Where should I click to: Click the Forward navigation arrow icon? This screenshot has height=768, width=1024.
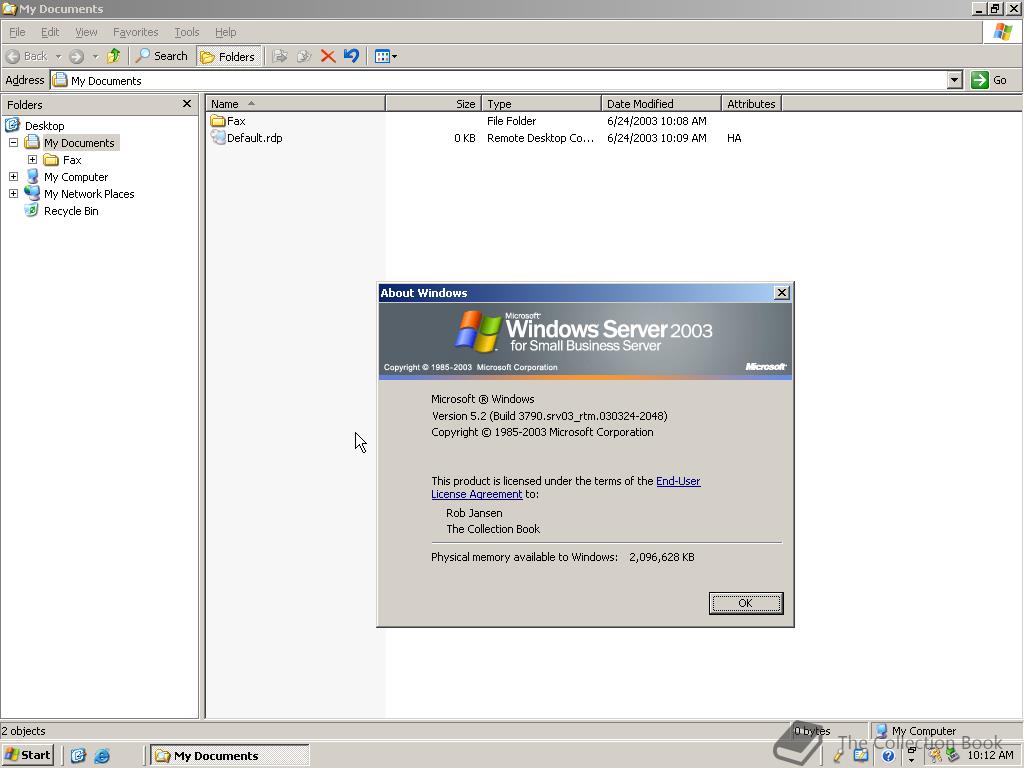click(x=76, y=56)
